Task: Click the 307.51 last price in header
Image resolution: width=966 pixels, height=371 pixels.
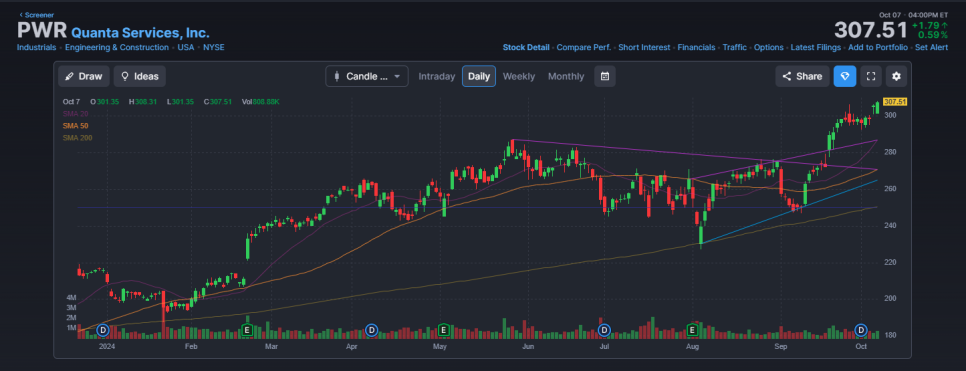Action: [871, 30]
